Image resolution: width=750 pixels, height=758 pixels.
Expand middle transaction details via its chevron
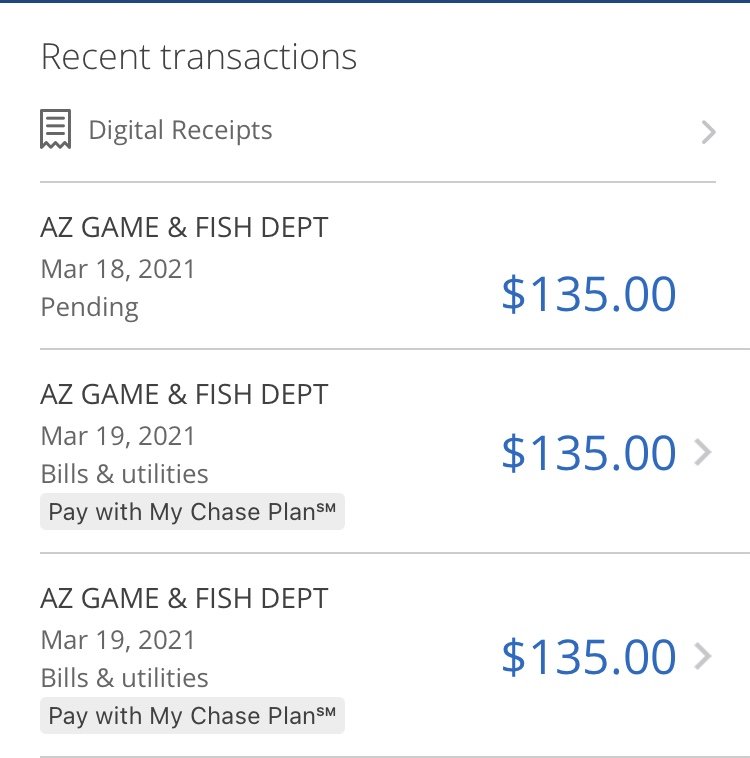pyautogui.click(x=703, y=453)
